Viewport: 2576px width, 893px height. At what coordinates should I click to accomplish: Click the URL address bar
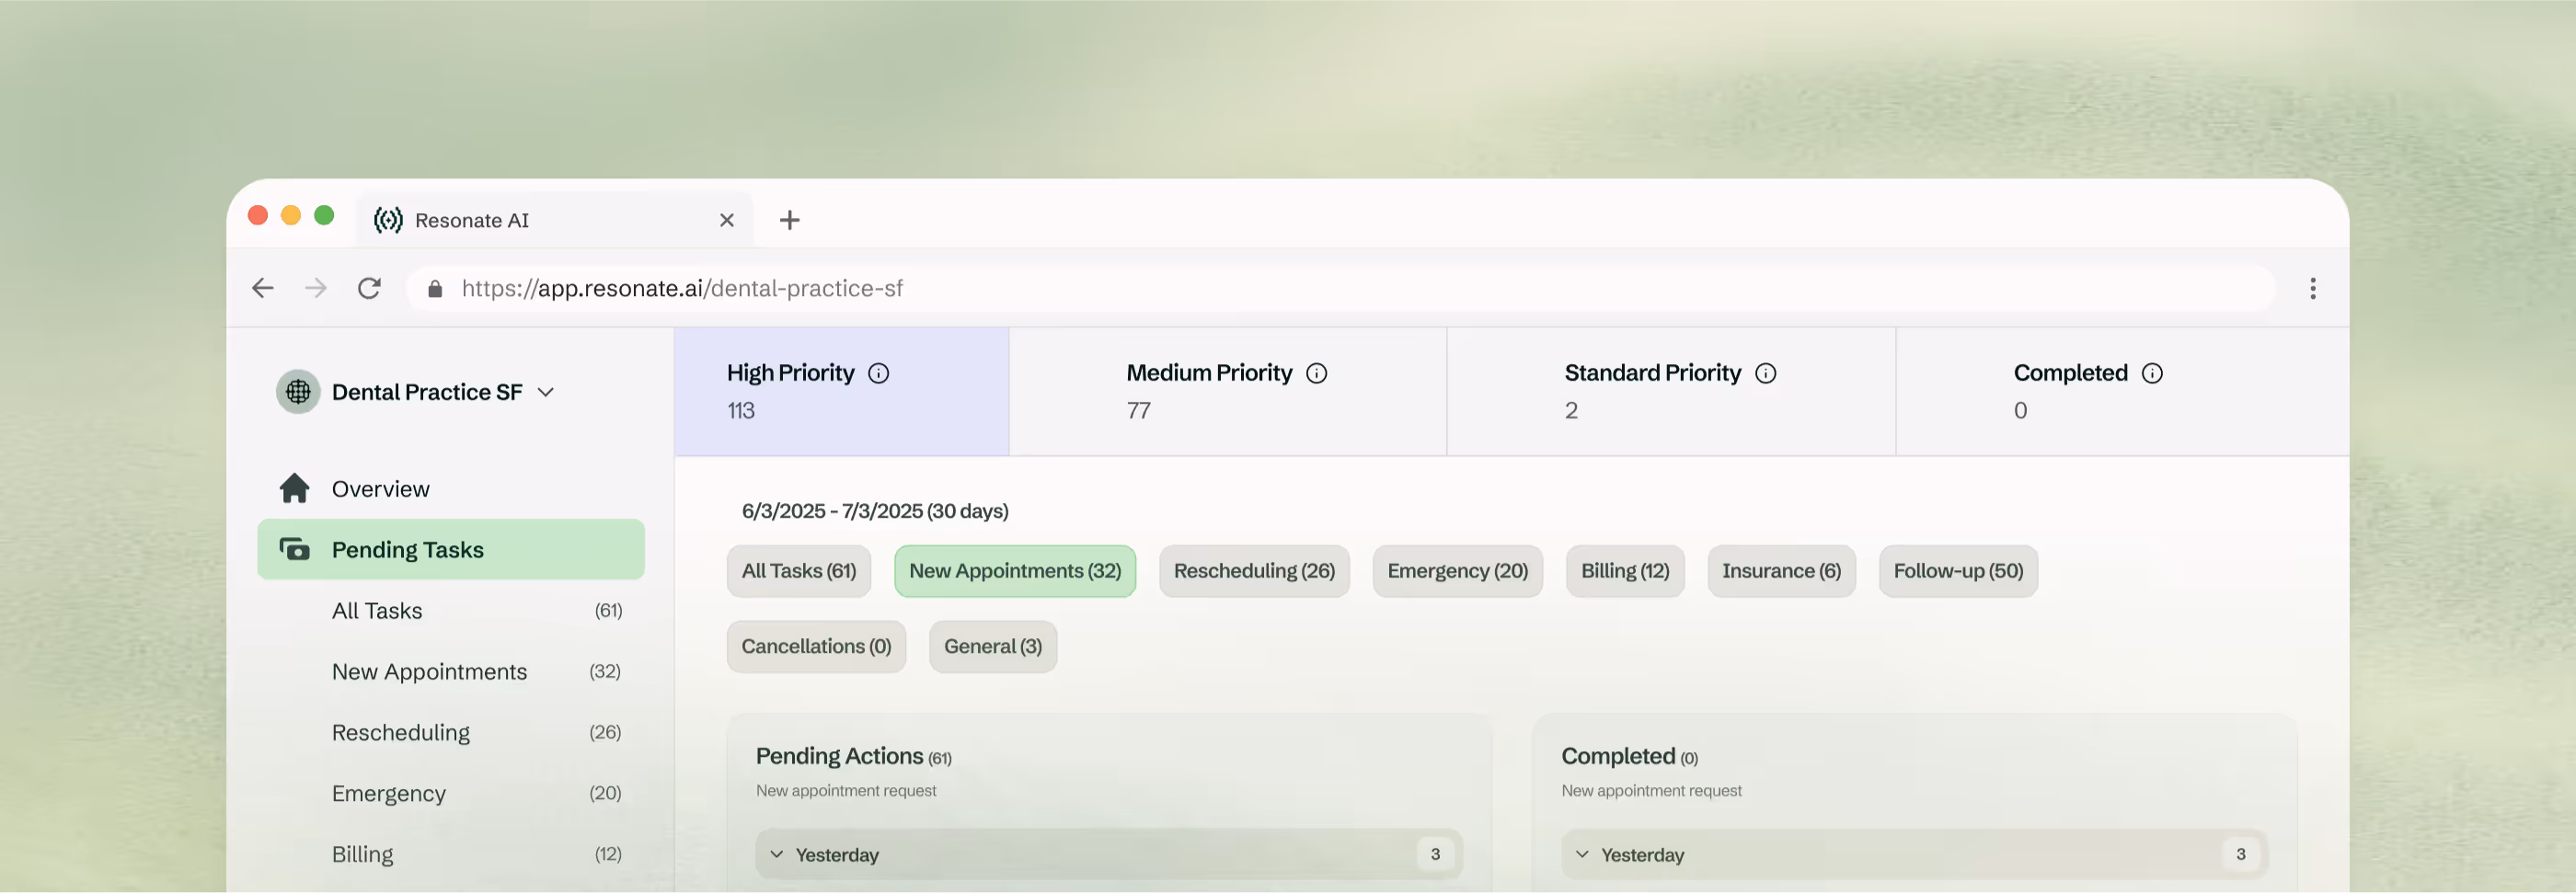coord(1340,288)
